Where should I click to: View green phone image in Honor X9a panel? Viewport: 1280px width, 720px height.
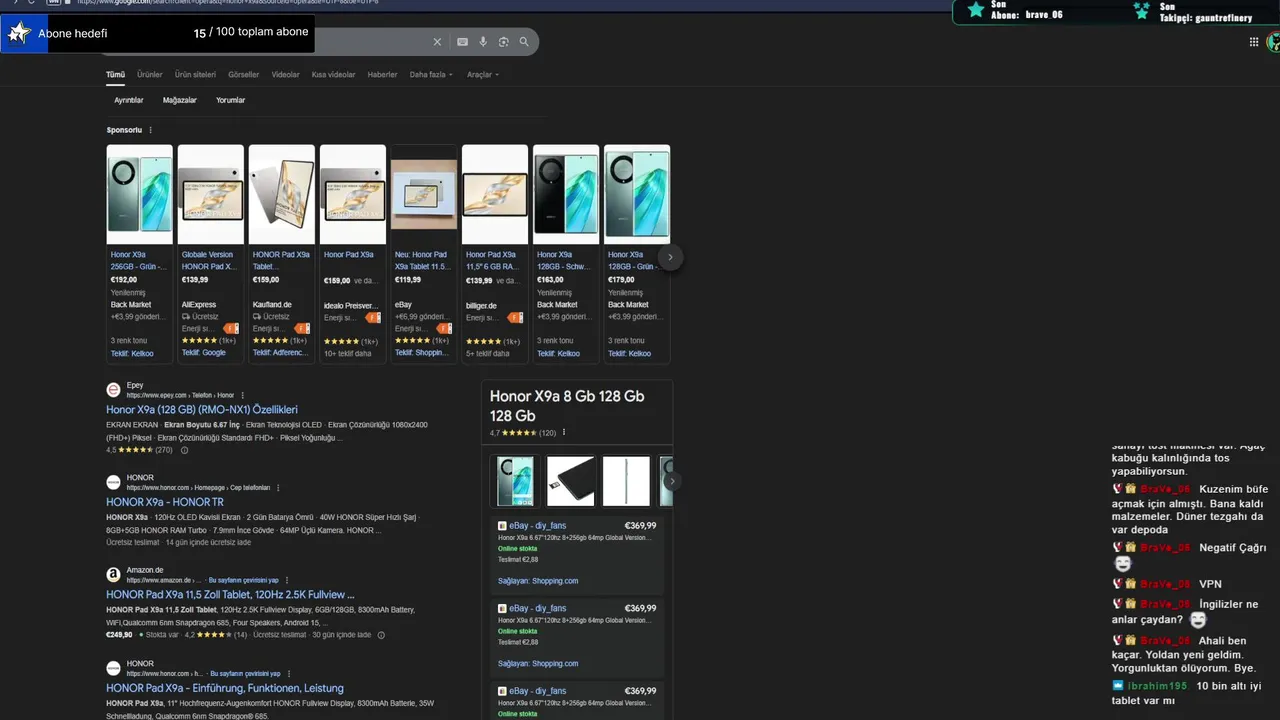tap(516, 481)
